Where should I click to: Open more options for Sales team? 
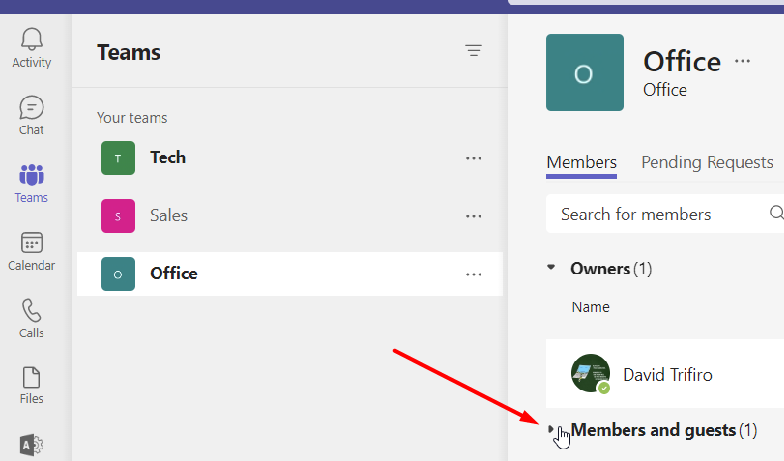[x=474, y=216]
